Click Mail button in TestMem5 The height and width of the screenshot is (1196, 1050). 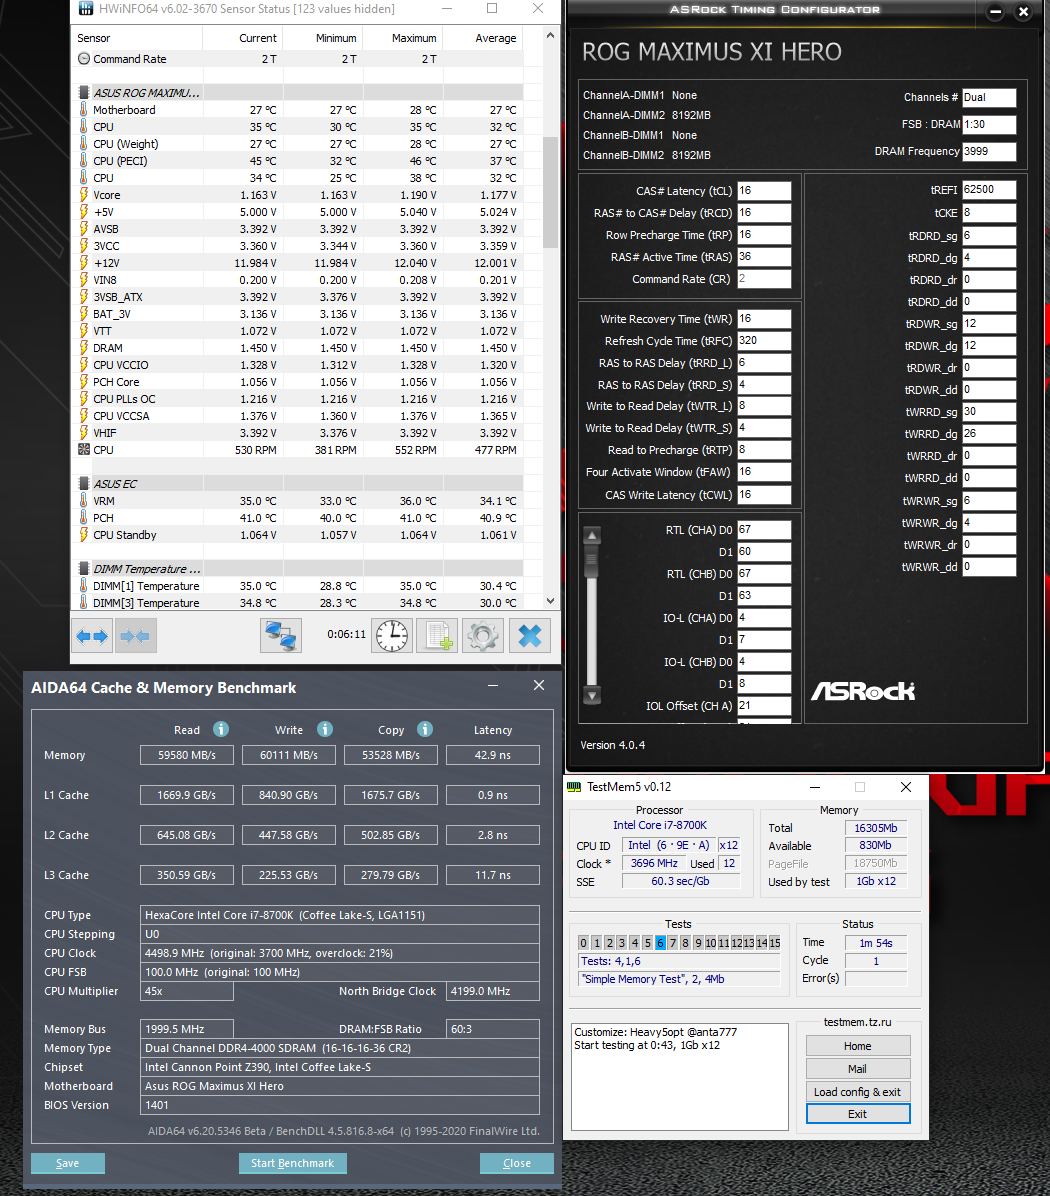[858, 1069]
